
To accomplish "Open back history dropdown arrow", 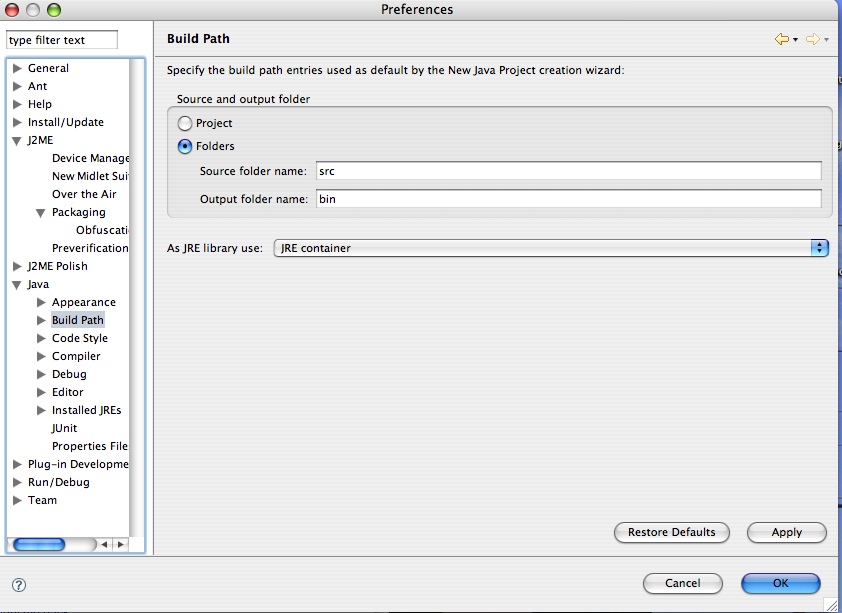I will click(796, 40).
